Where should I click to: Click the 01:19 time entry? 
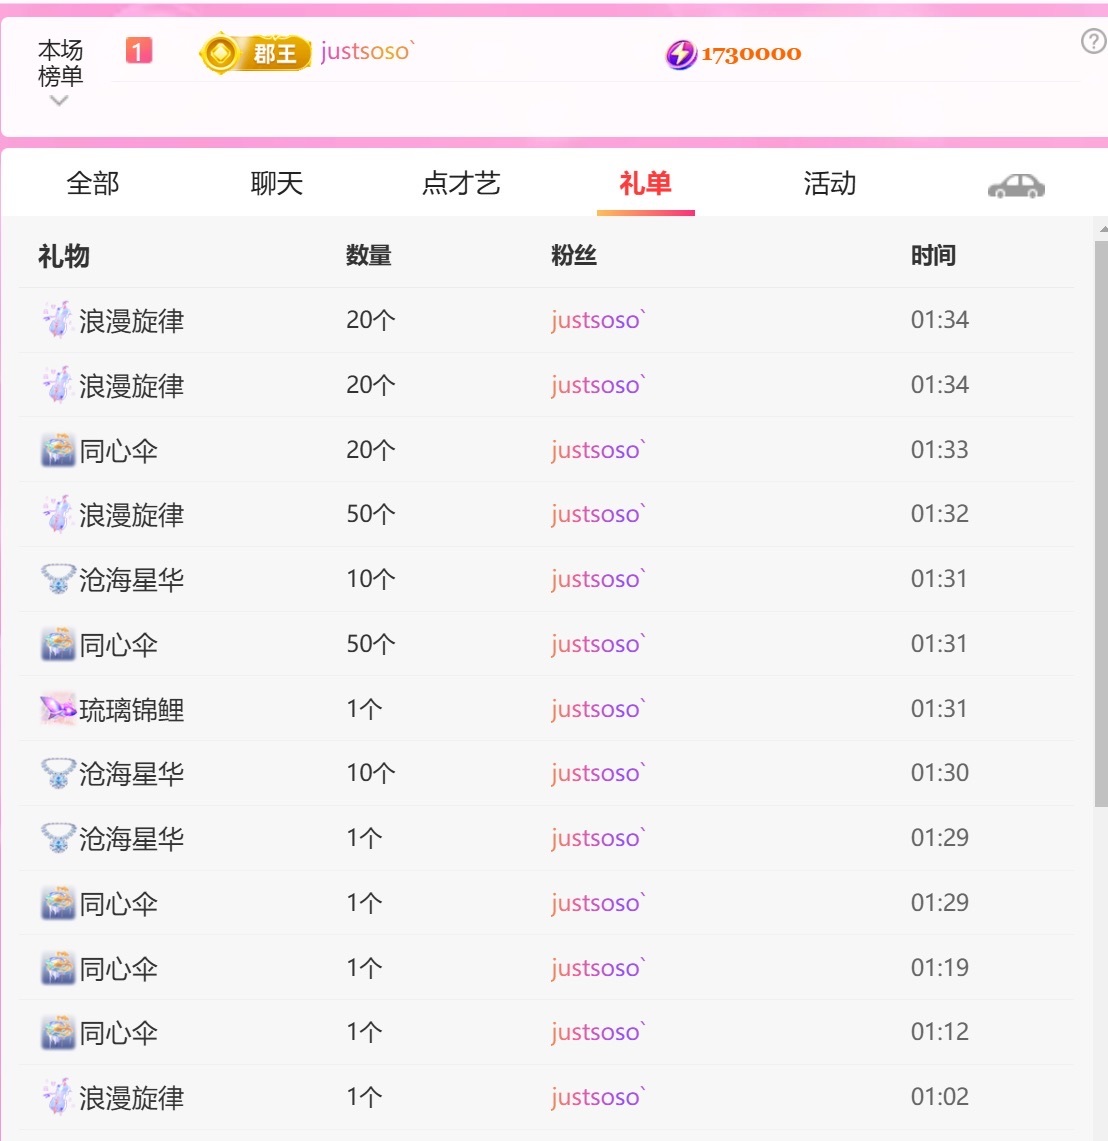click(x=939, y=968)
